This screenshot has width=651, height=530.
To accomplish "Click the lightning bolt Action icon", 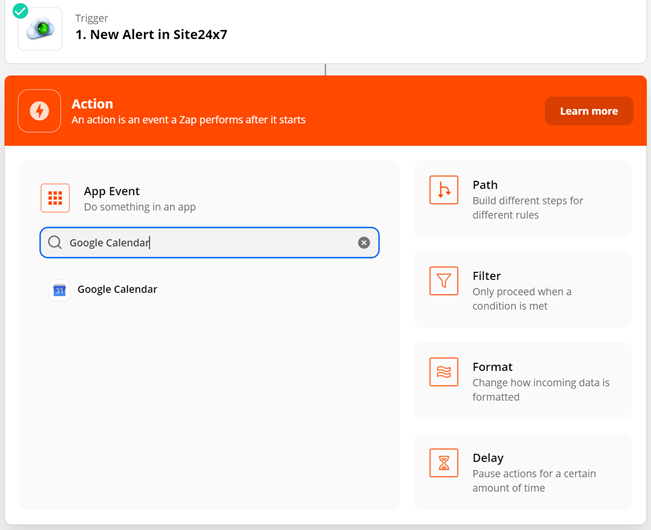I will (x=39, y=111).
